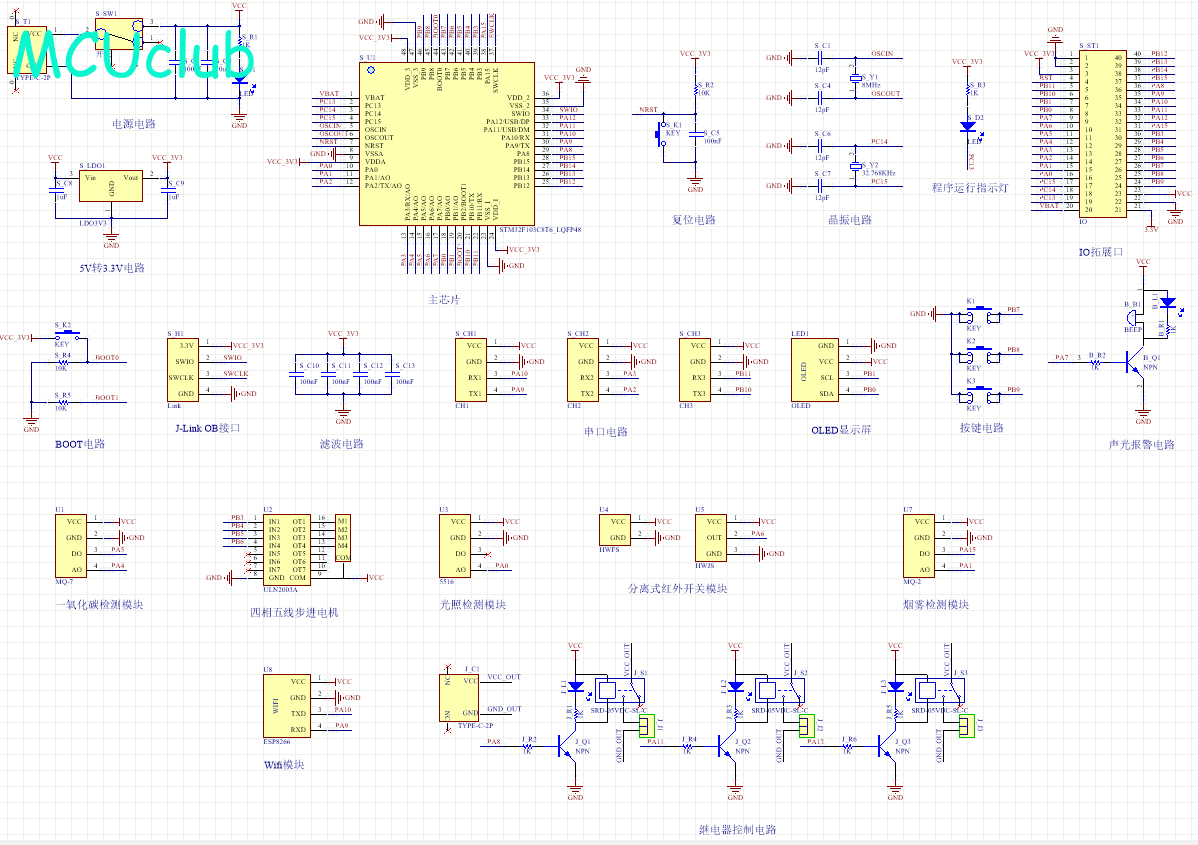Select the J_S1 SRD-05VDC relay

(620, 691)
